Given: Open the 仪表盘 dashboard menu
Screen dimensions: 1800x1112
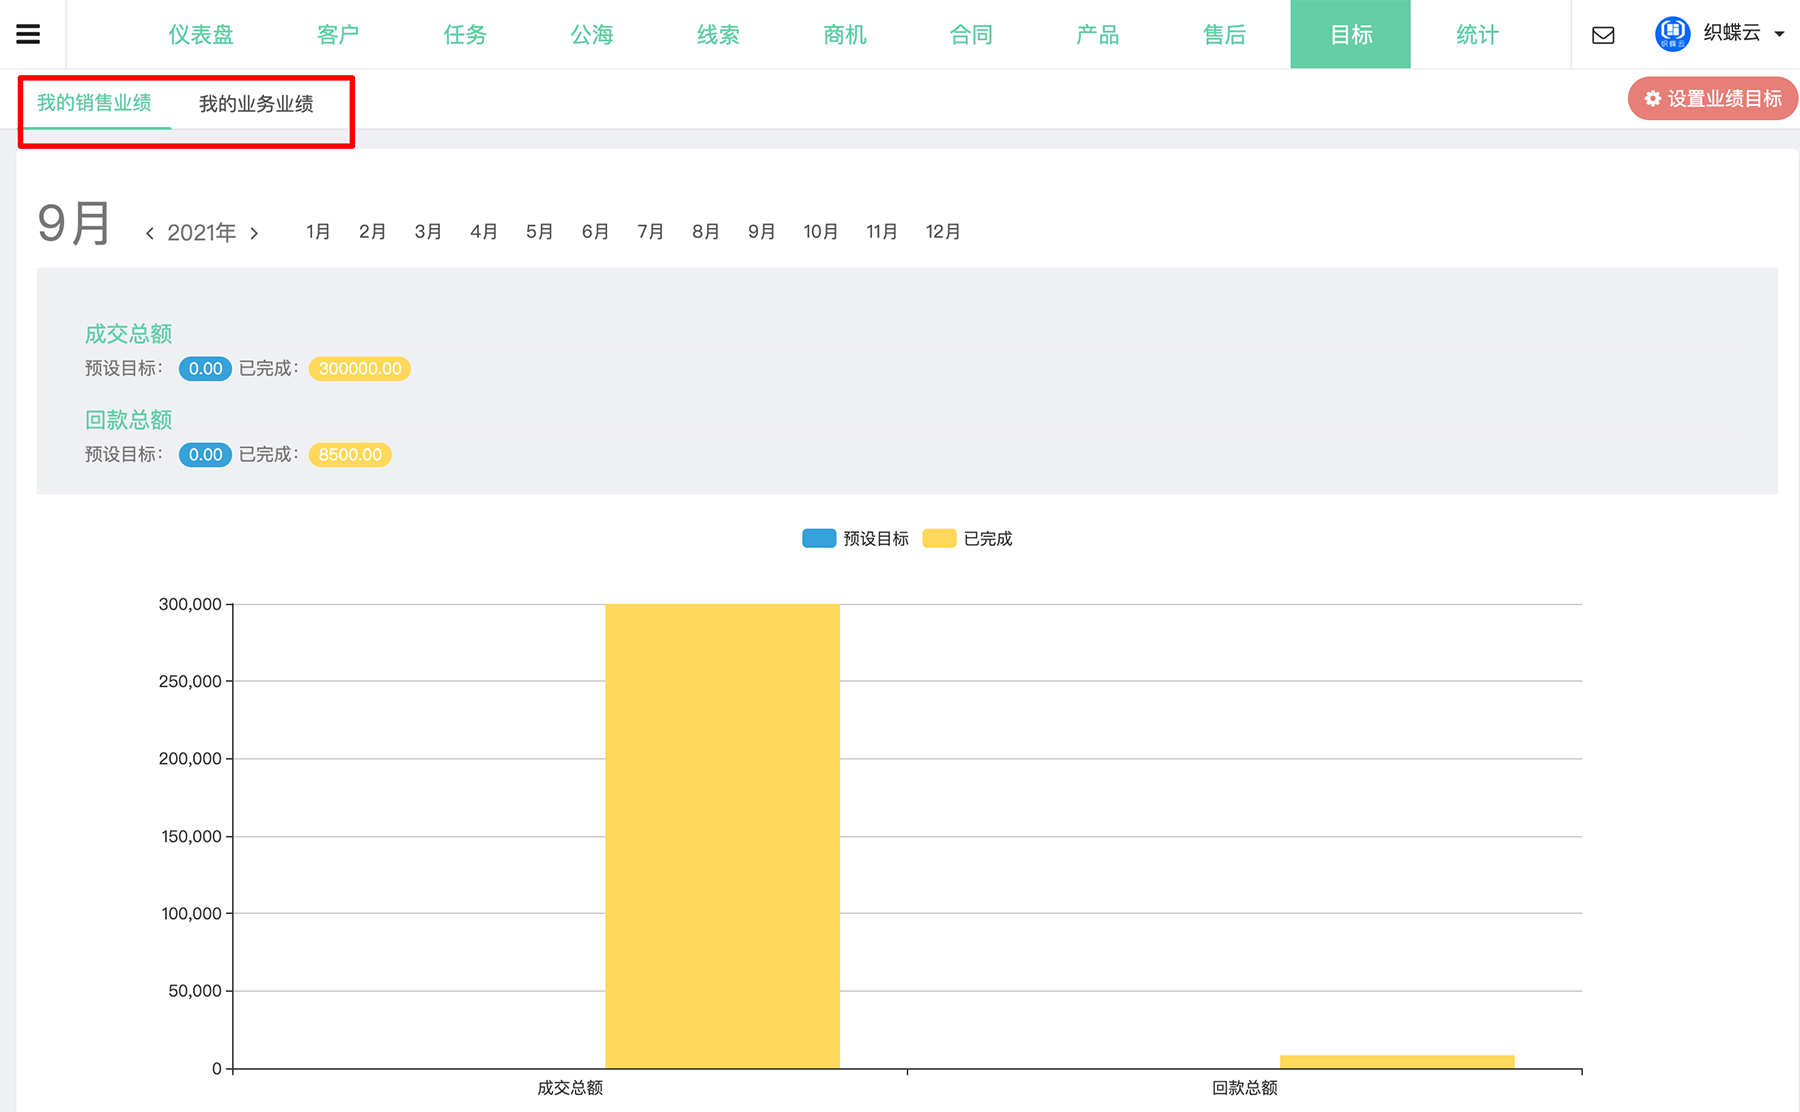Looking at the screenshot, I should click(201, 34).
